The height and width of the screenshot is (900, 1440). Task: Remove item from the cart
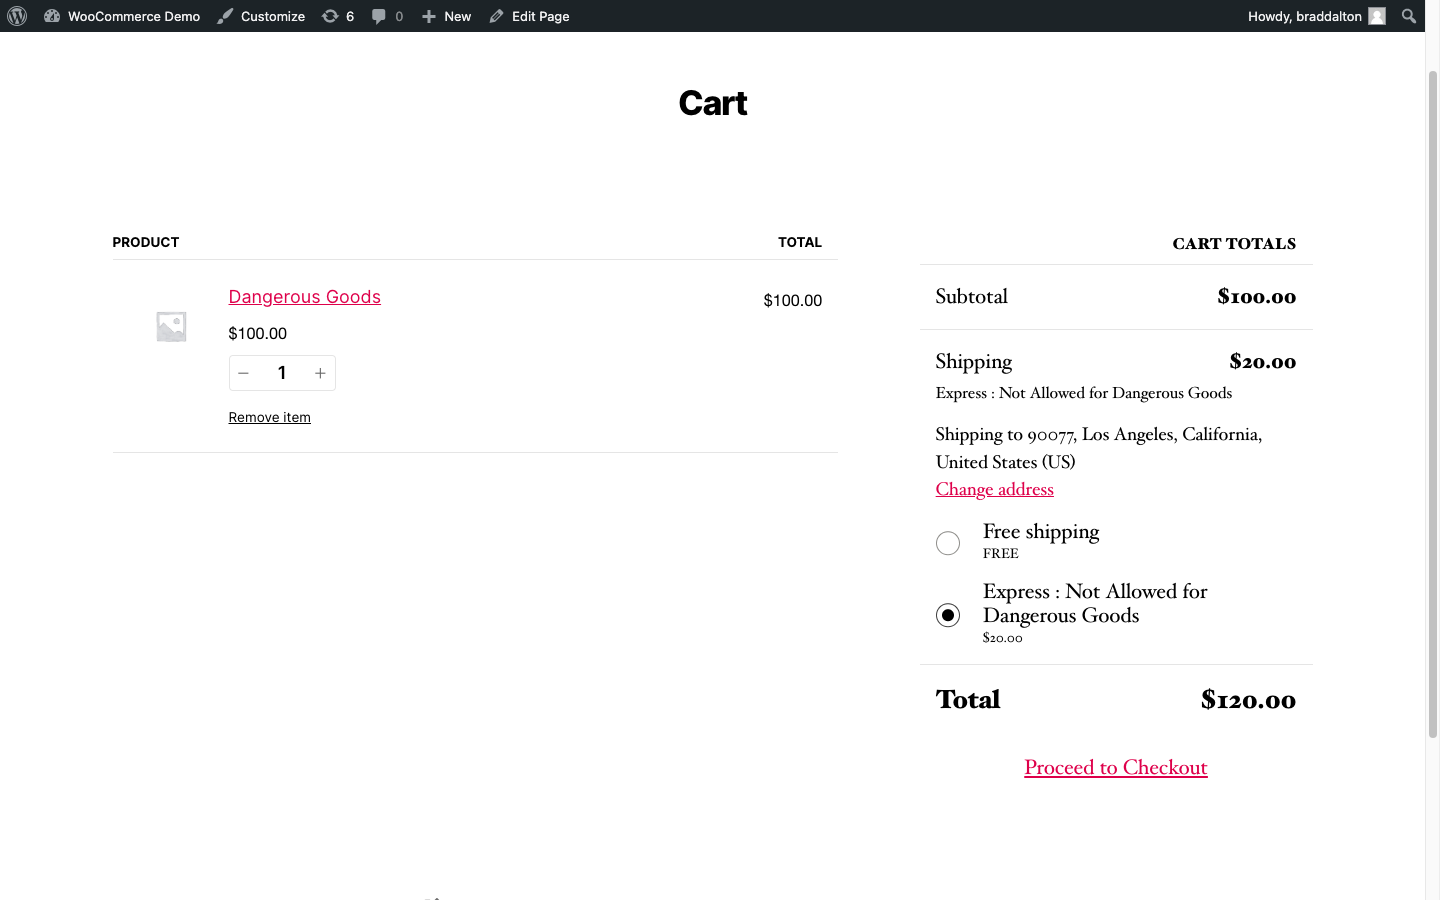269,417
